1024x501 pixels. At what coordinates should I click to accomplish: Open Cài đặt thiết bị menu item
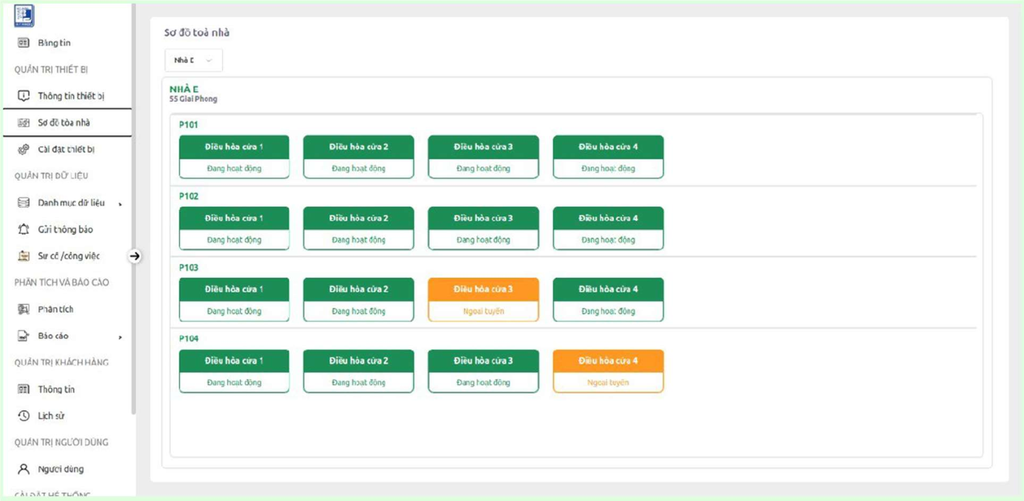[x=67, y=150]
